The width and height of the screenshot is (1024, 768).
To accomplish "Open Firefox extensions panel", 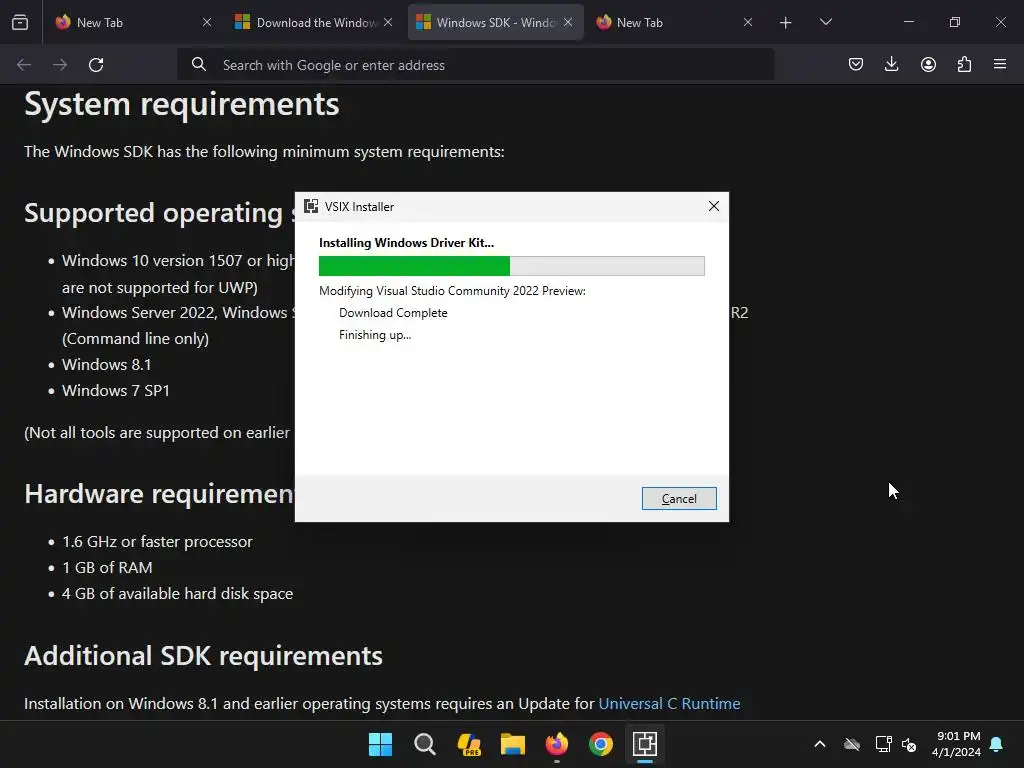I will [x=964, y=64].
